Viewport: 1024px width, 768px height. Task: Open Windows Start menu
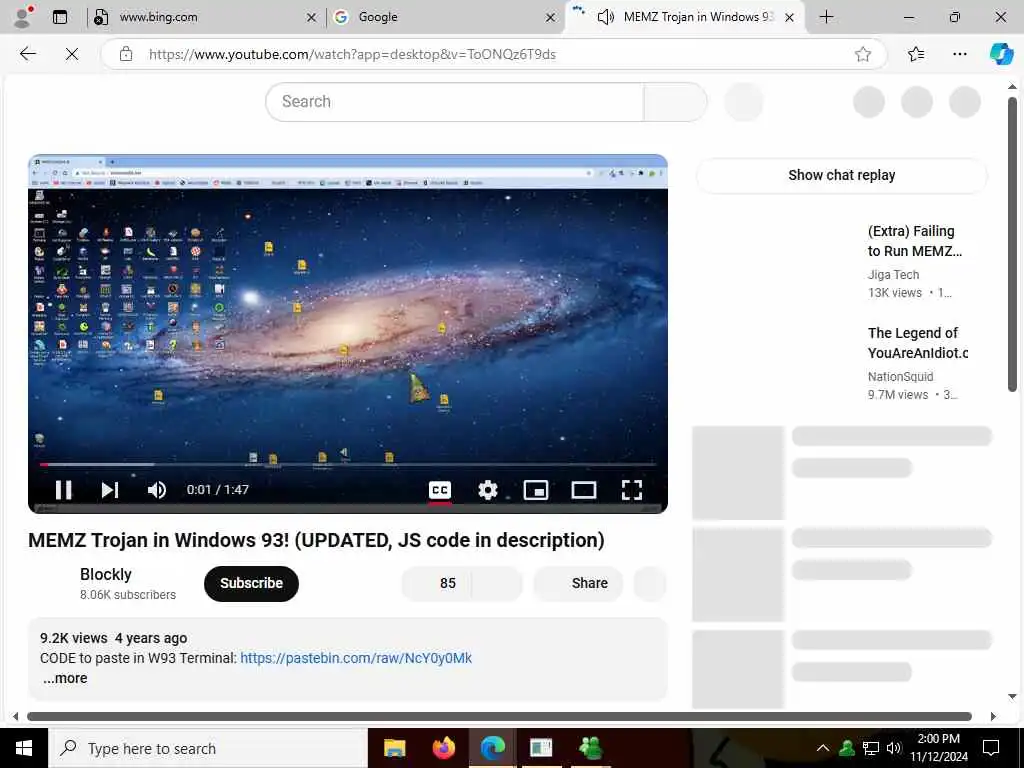pyautogui.click(x=24, y=748)
